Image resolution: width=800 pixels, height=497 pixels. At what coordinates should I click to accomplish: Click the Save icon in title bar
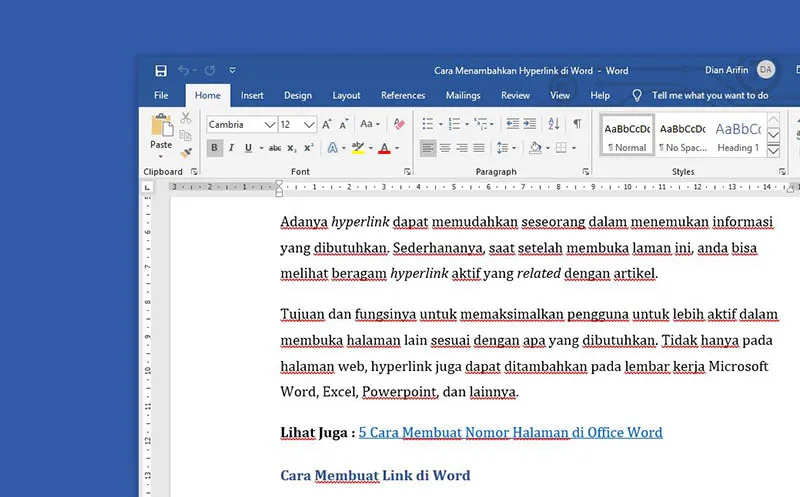[x=161, y=71]
